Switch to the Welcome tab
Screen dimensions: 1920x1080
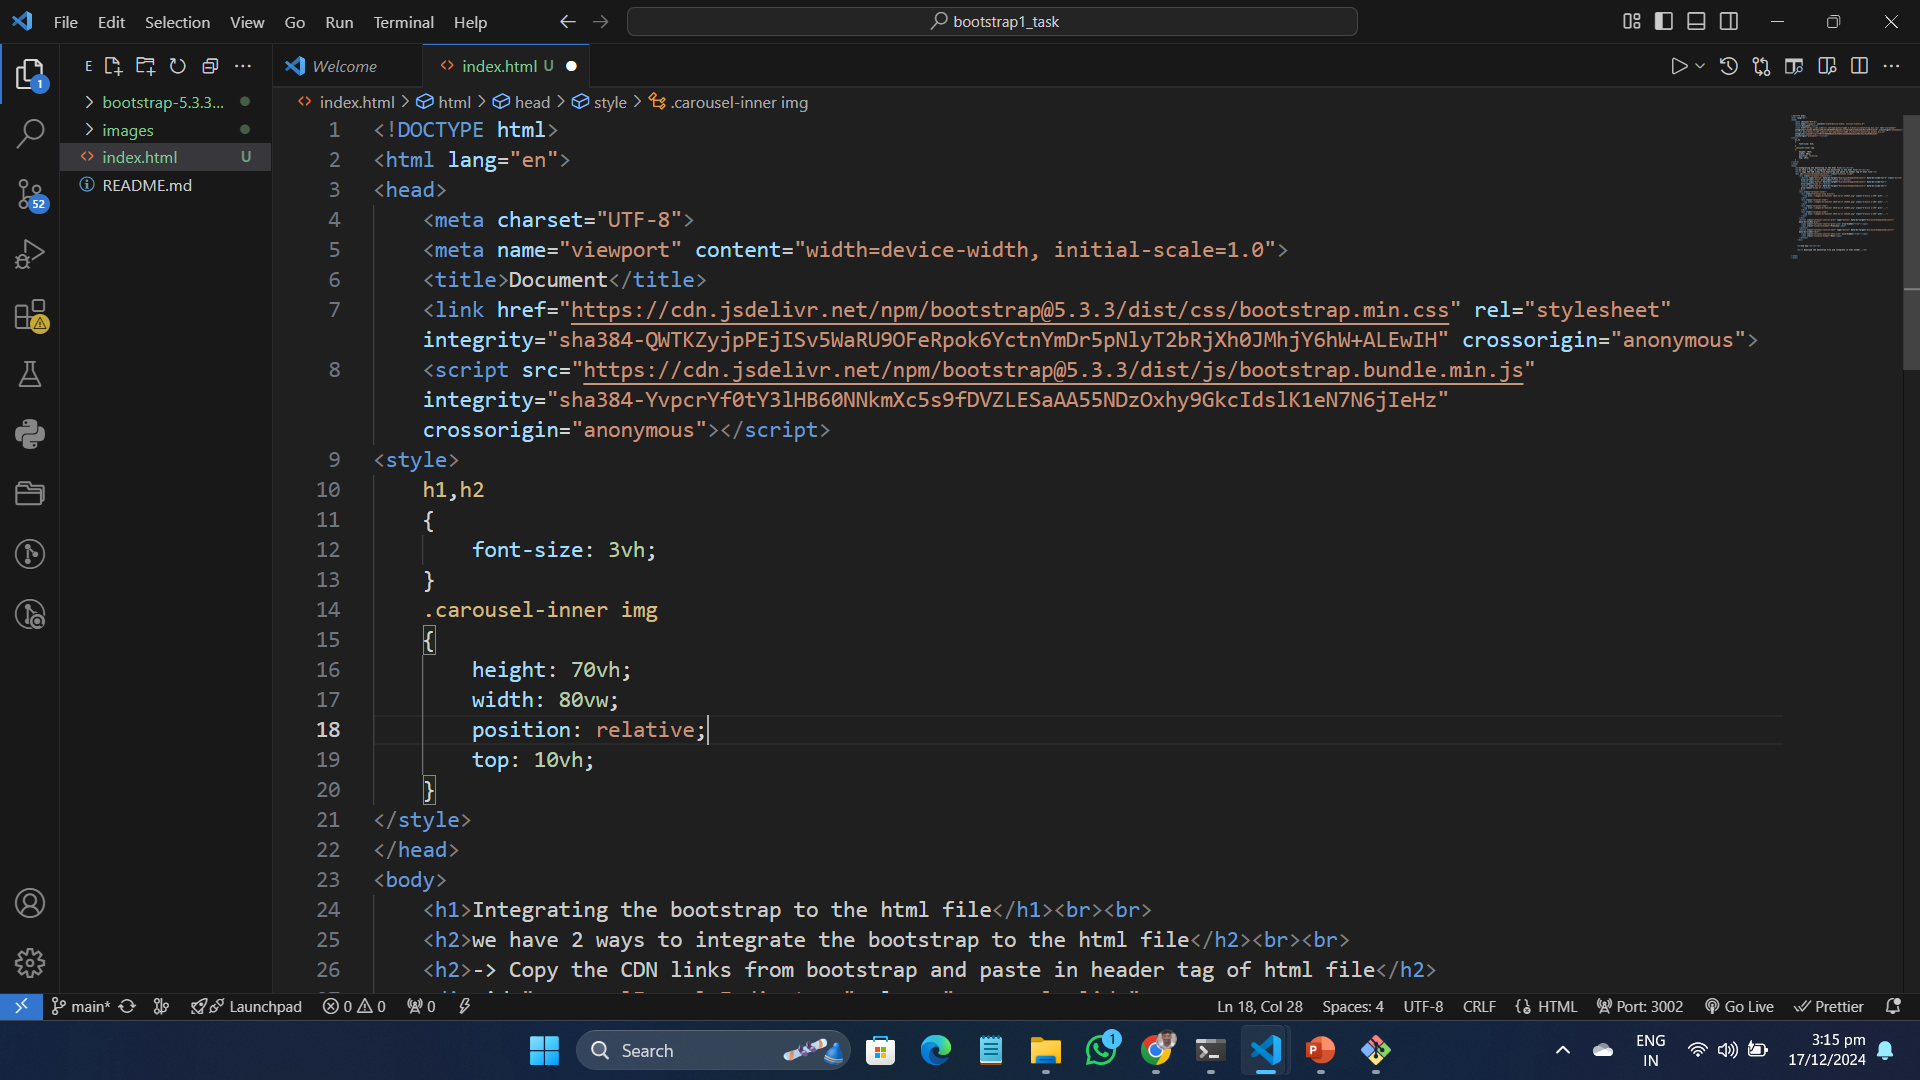click(344, 66)
